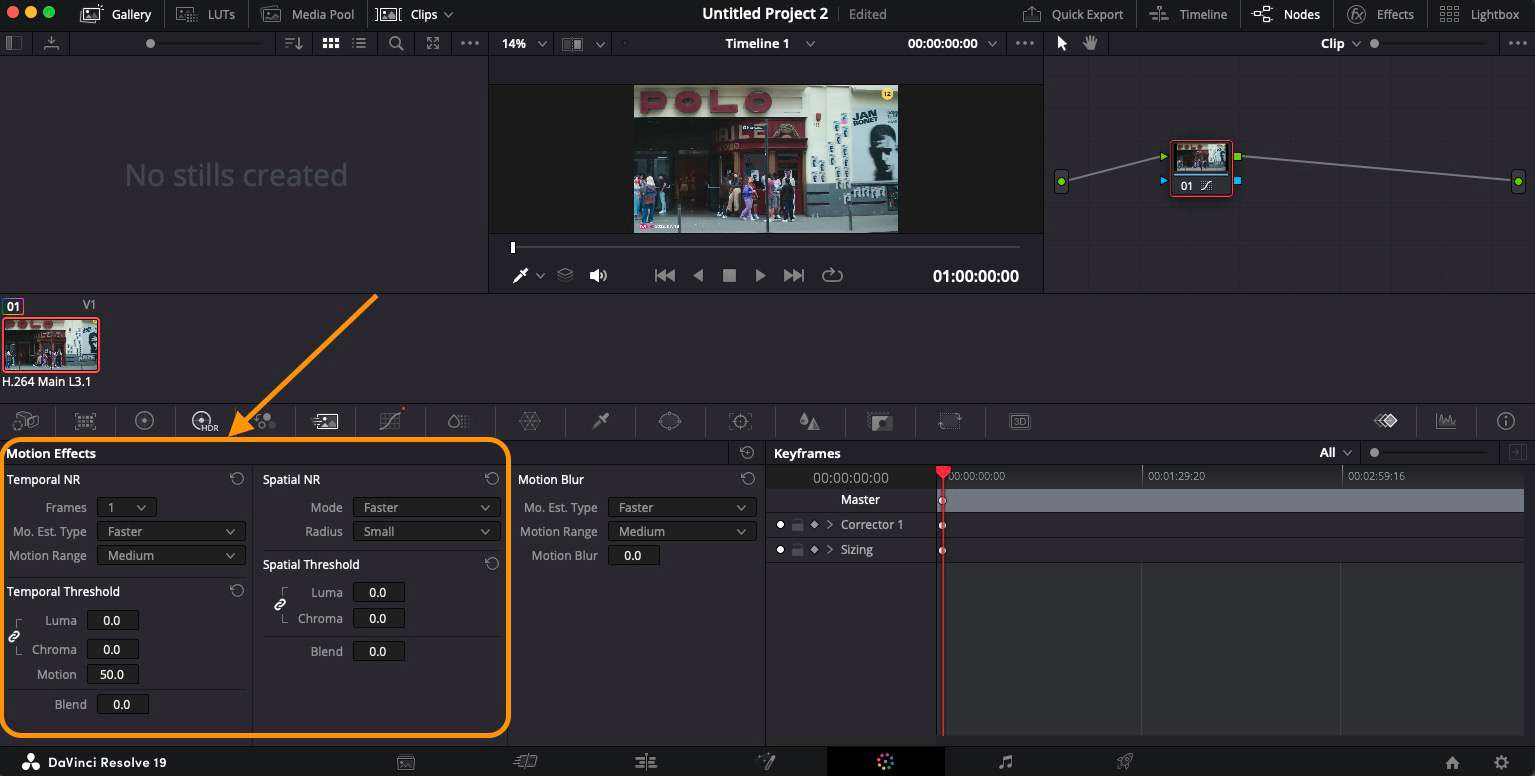This screenshot has height=776, width=1535.
Task: Open Spatial NR Radius dropdown
Action: click(x=426, y=531)
